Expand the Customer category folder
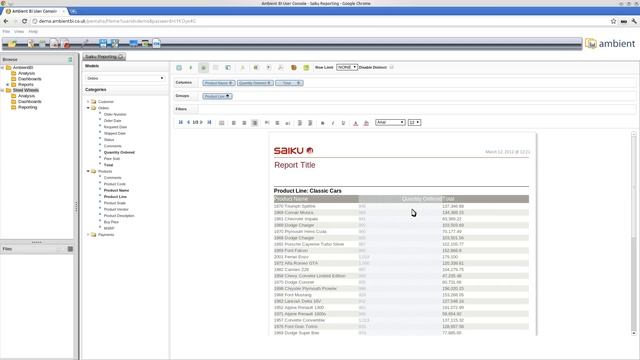Viewport: 640px width, 360px height. [x=88, y=102]
